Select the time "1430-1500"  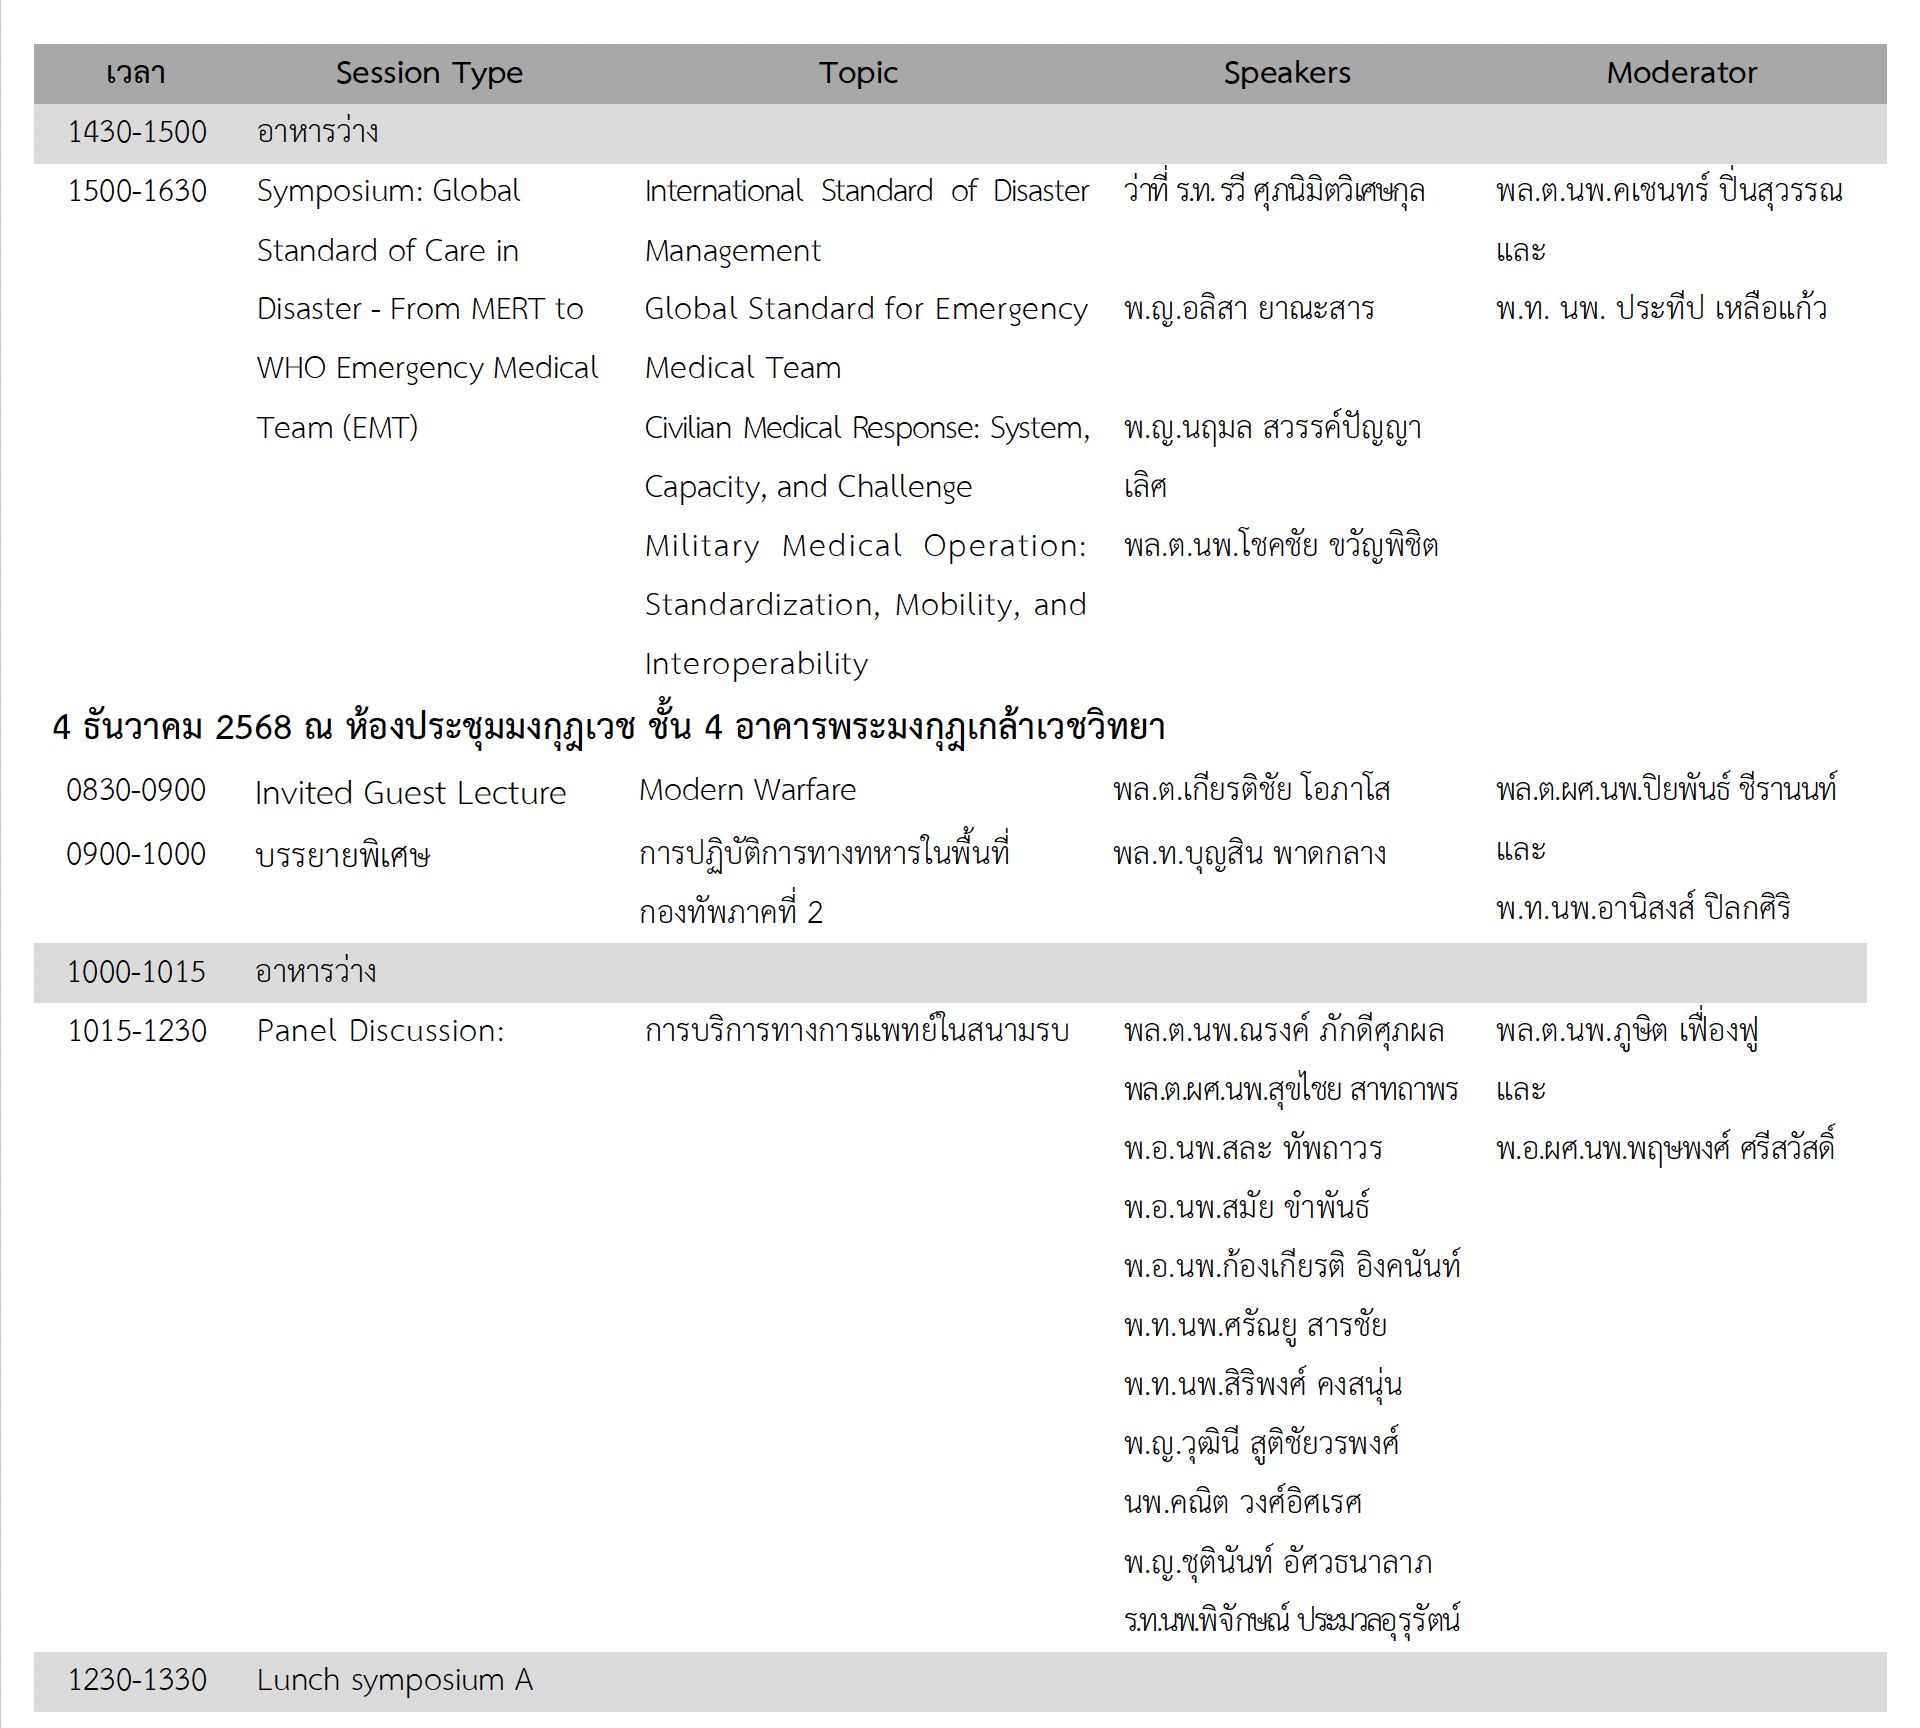[137, 132]
